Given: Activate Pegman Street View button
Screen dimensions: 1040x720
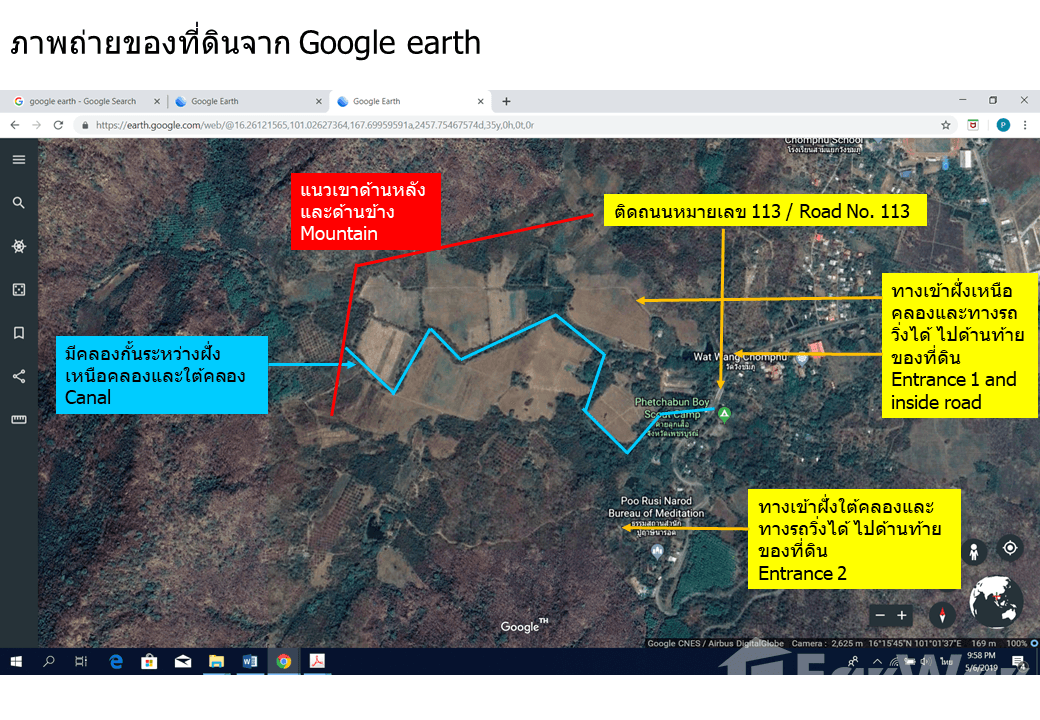Looking at the screenshot, I should click(x=972, y=551).
